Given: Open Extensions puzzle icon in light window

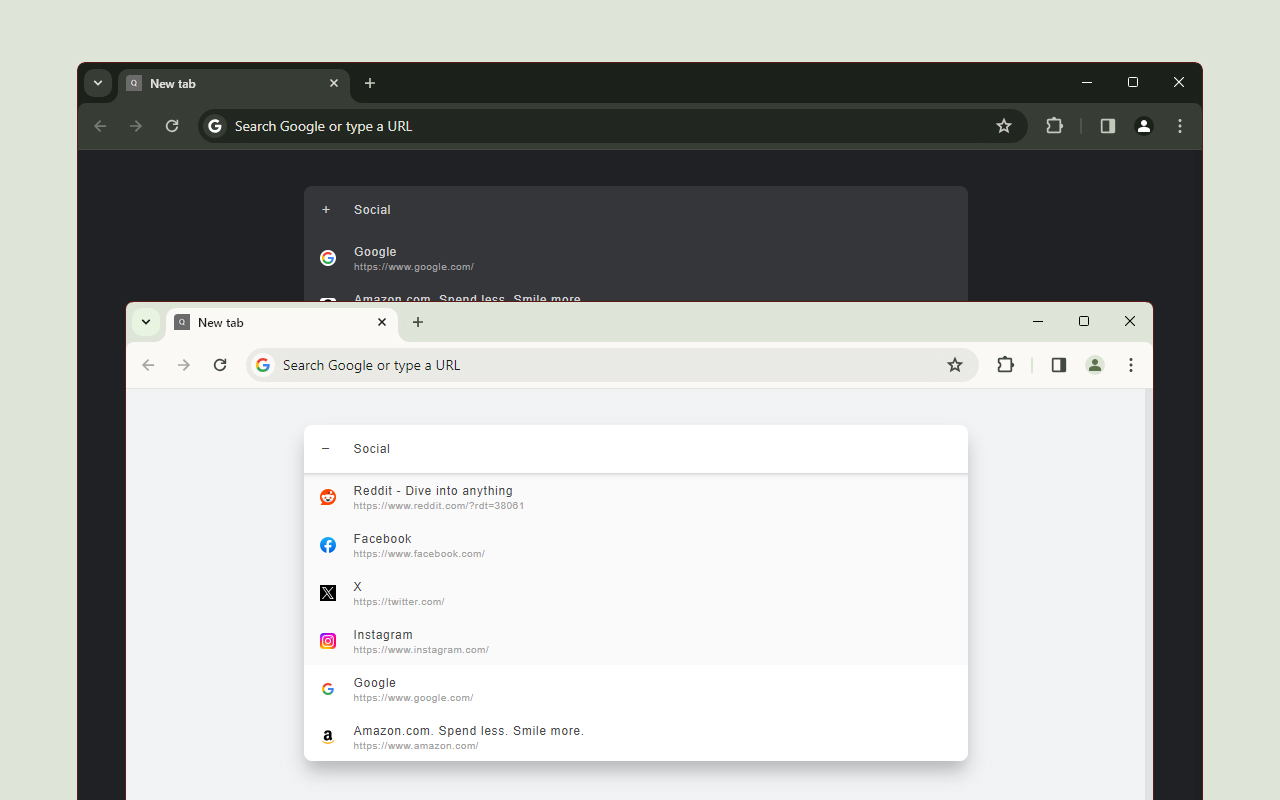Looking at the screenshot, I should pos(1005,365).
